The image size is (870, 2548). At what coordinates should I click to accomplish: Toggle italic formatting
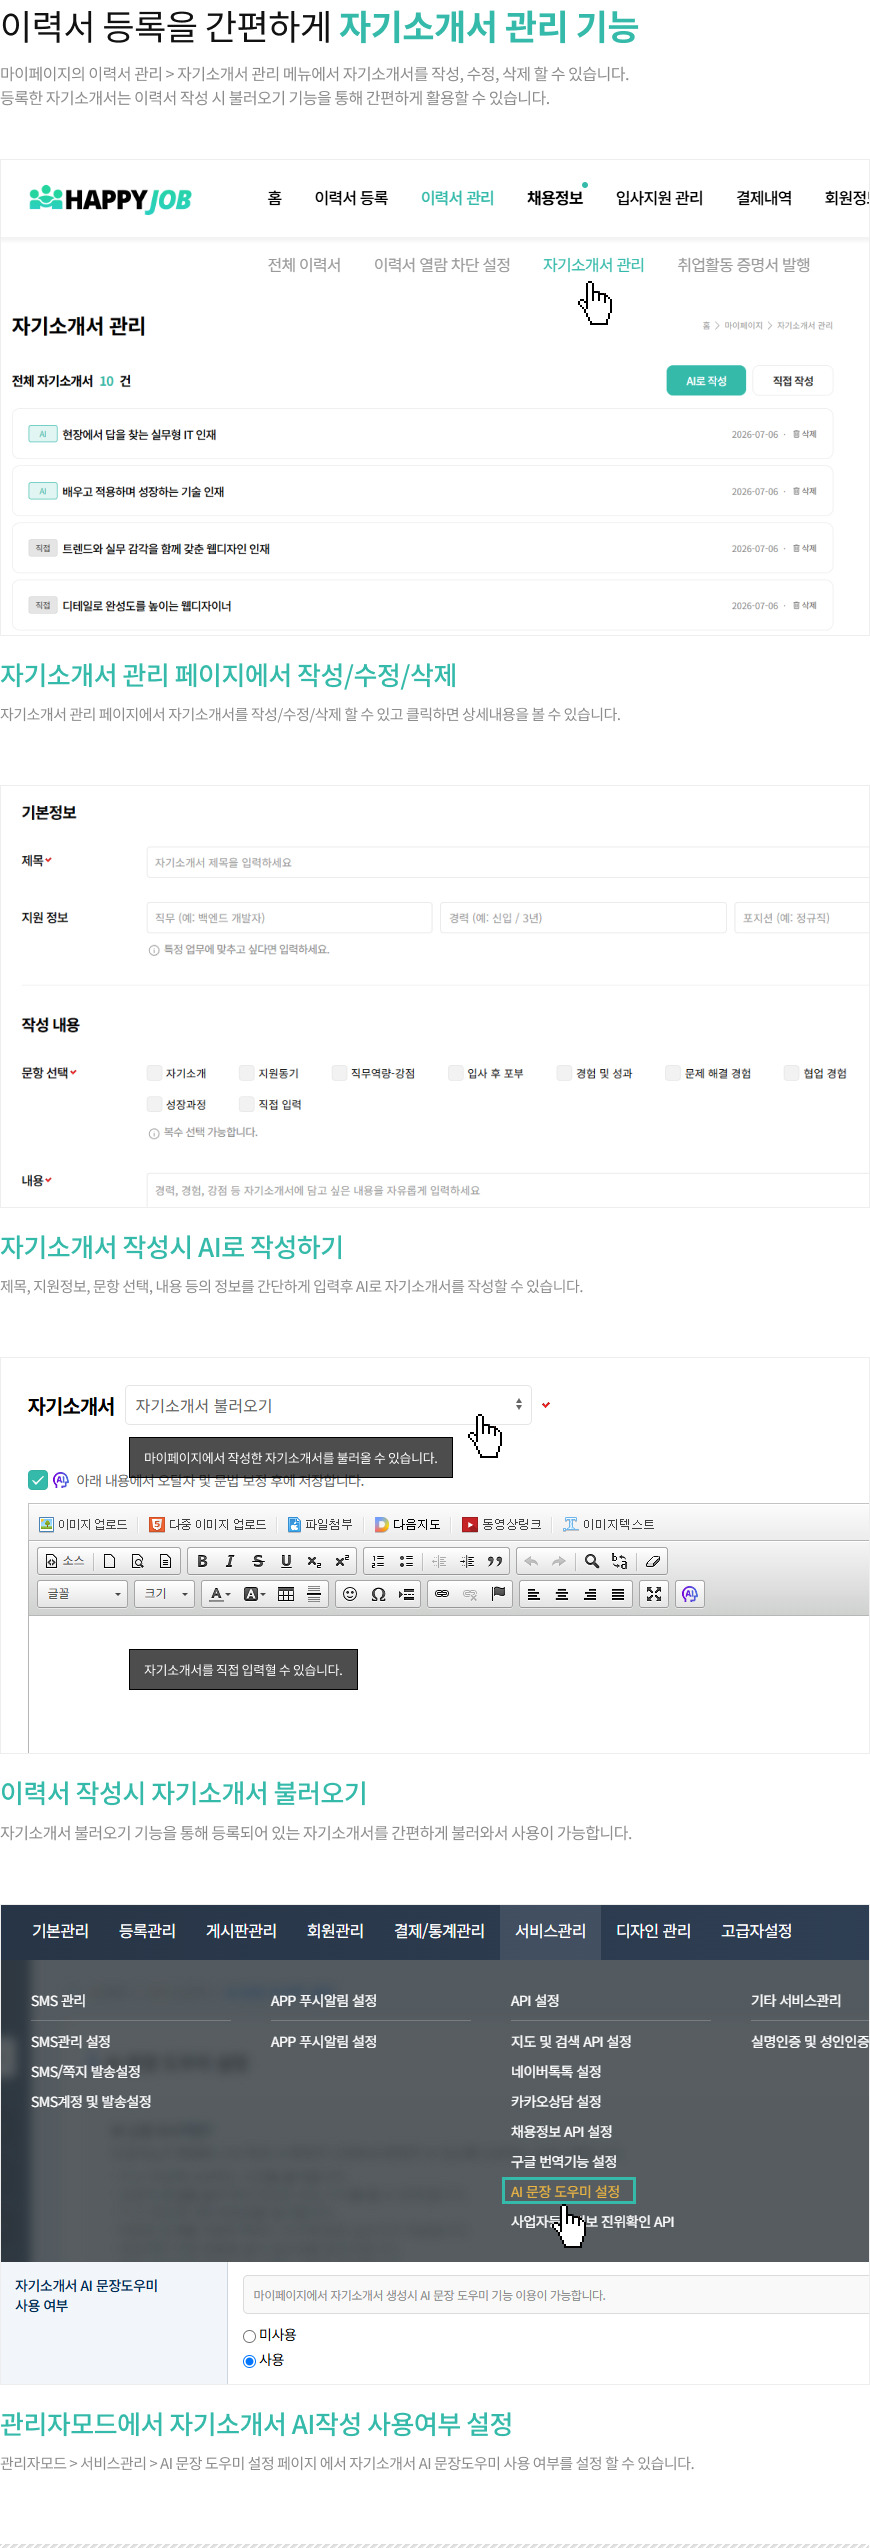[230, 1561]
